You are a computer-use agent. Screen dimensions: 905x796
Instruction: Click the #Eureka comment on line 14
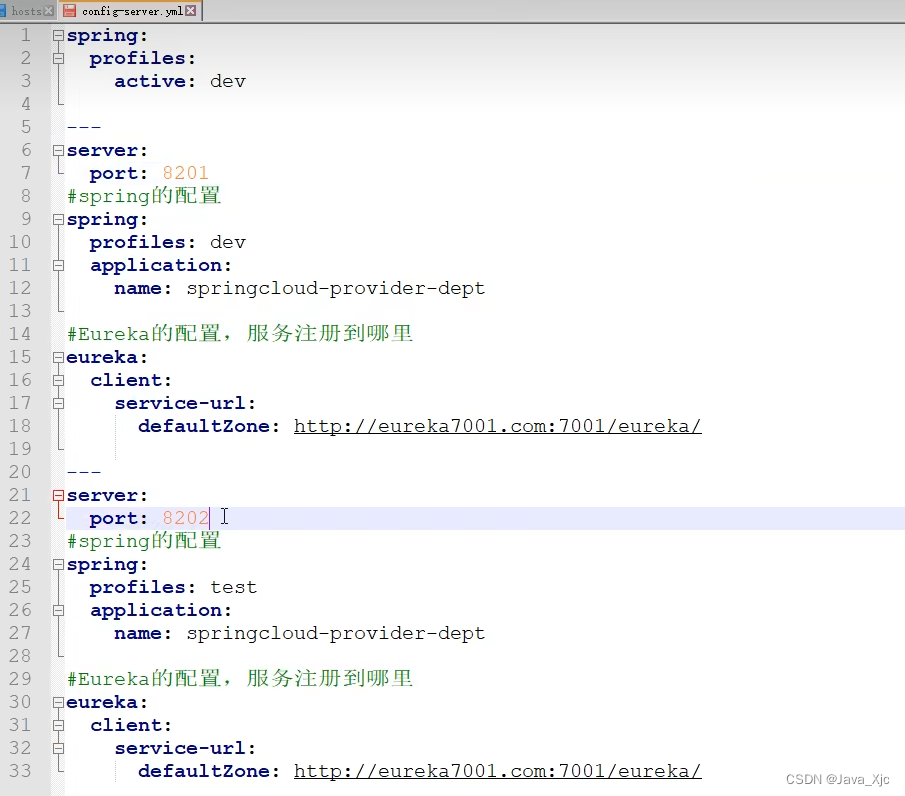click(x=240, y=334)
